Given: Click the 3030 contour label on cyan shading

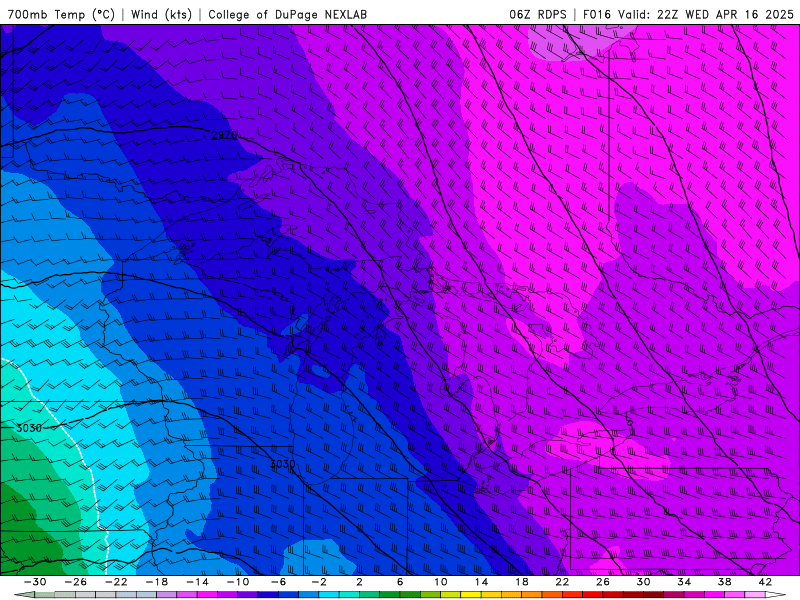Looking at the screenshot, I should (29, 428).
